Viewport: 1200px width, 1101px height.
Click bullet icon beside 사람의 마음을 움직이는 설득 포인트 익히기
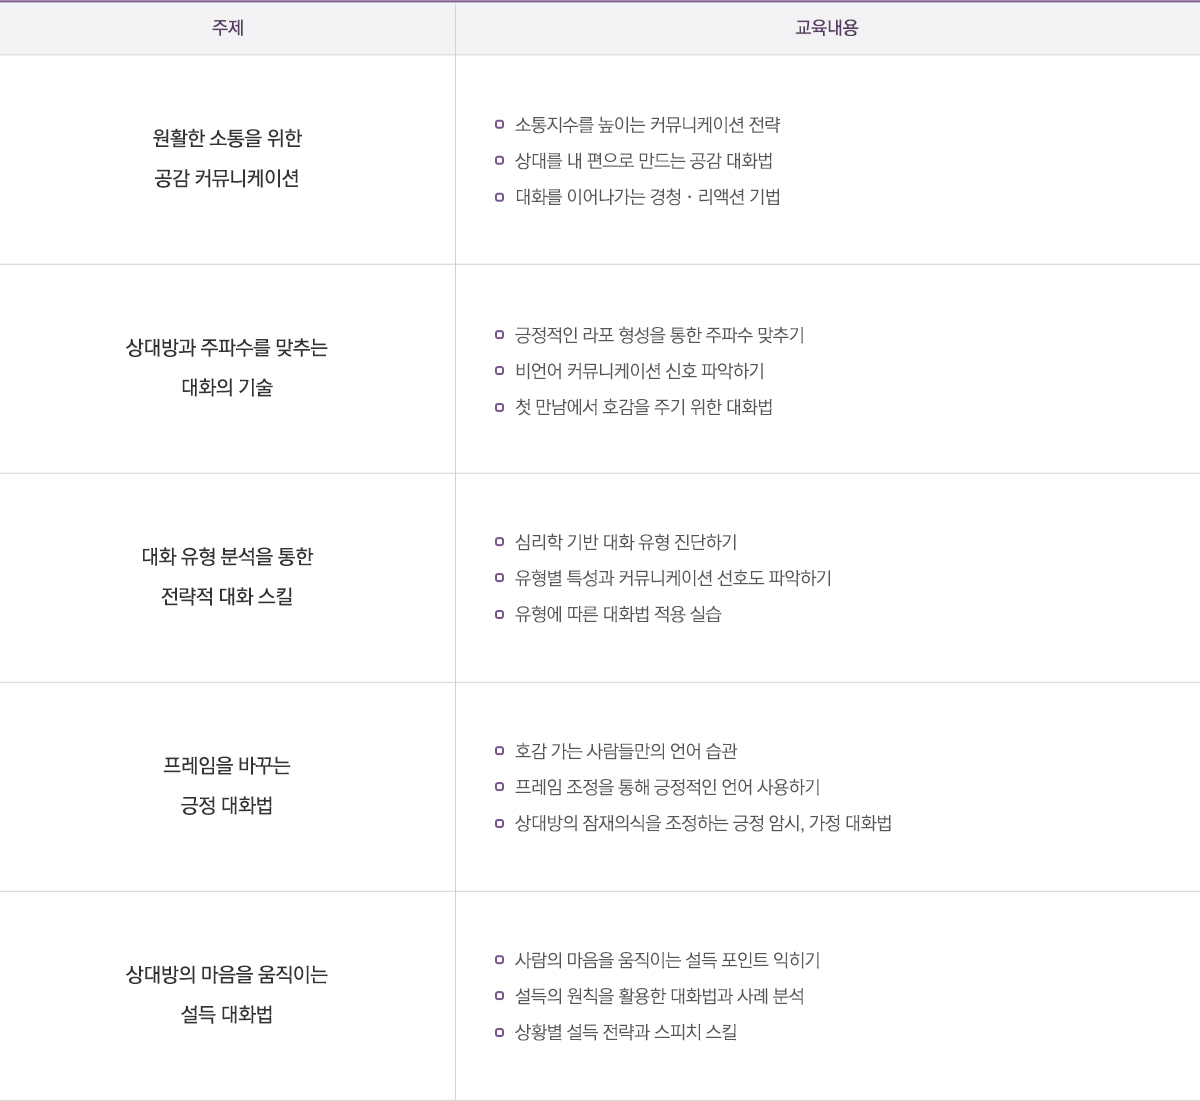(x=499, y=960)
